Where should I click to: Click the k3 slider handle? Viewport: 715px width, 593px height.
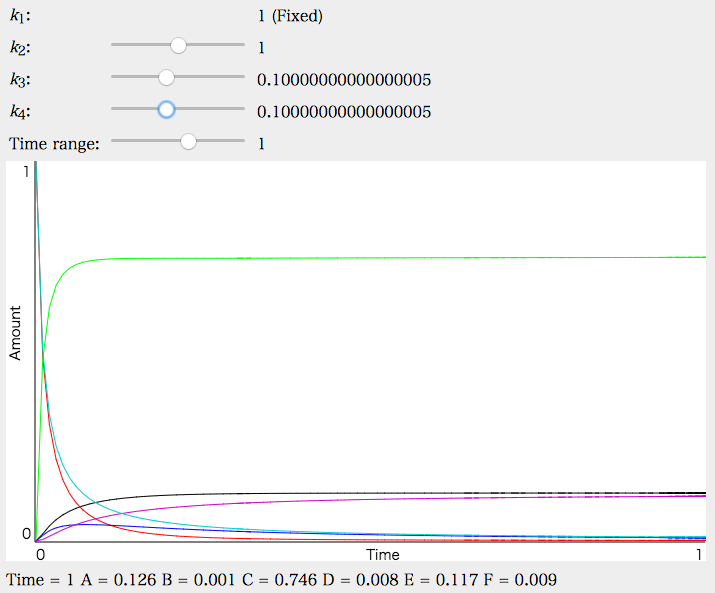pyautogui.click(x=166, y=77)
